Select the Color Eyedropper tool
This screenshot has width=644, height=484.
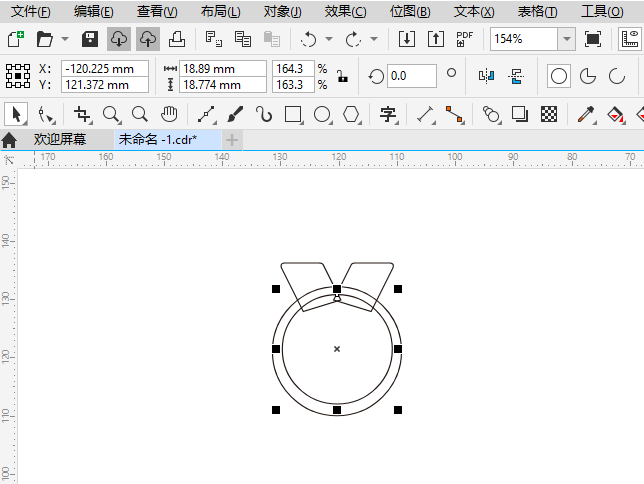[x=586, y=114]
